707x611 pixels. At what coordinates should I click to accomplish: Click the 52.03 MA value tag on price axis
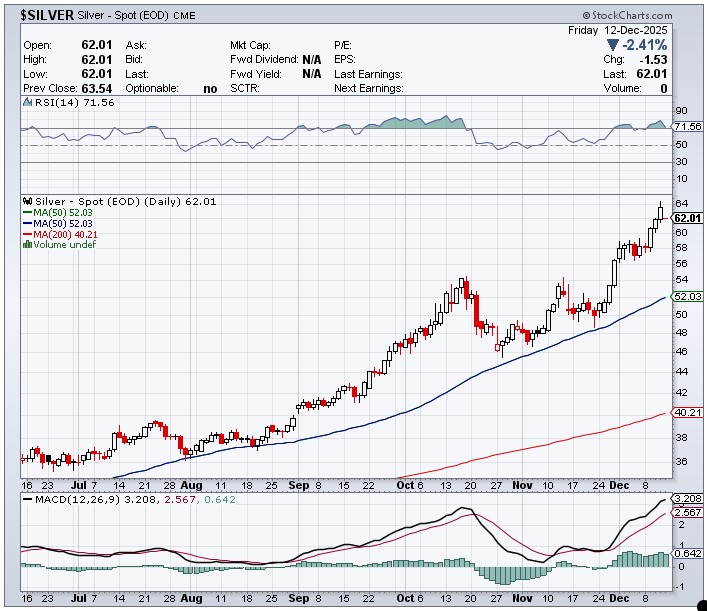(686, 296)
